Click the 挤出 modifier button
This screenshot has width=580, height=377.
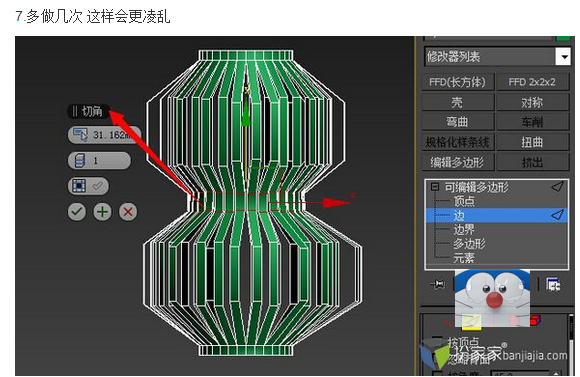532,162
